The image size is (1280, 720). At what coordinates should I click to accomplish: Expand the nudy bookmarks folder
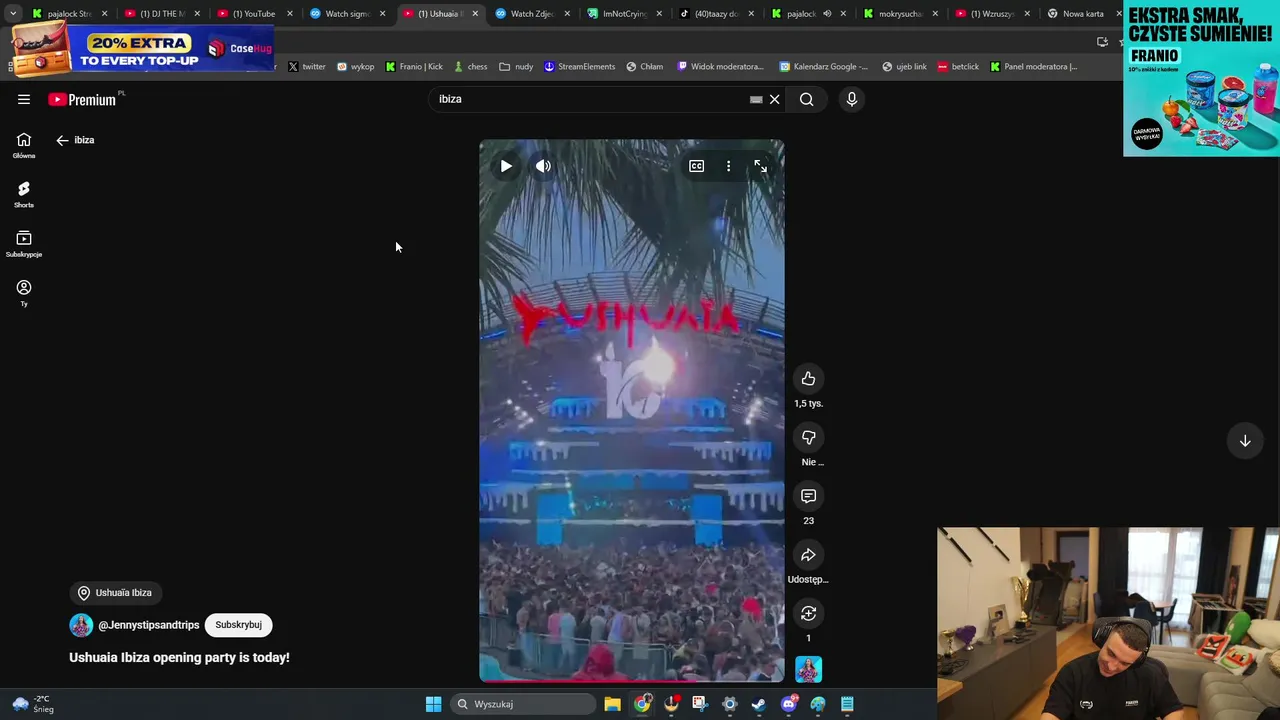click(516, 67)
